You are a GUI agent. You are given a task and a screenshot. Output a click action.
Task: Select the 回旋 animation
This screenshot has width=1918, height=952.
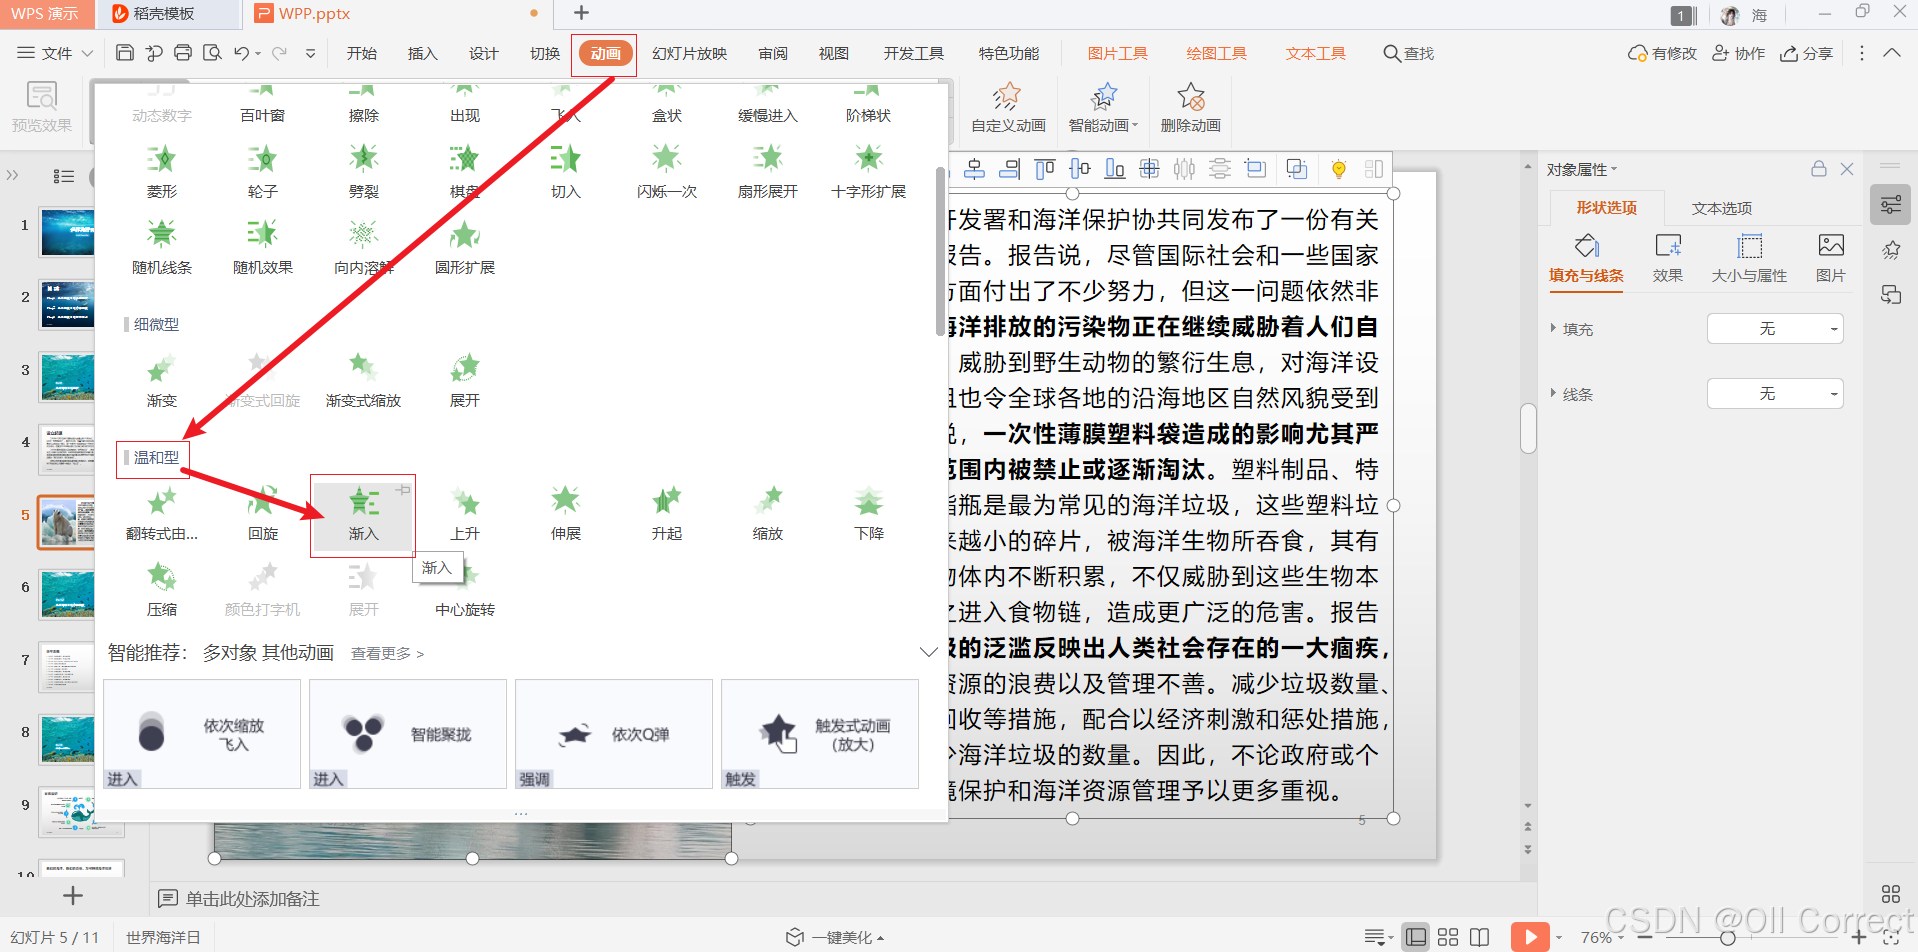click(262, 513)
